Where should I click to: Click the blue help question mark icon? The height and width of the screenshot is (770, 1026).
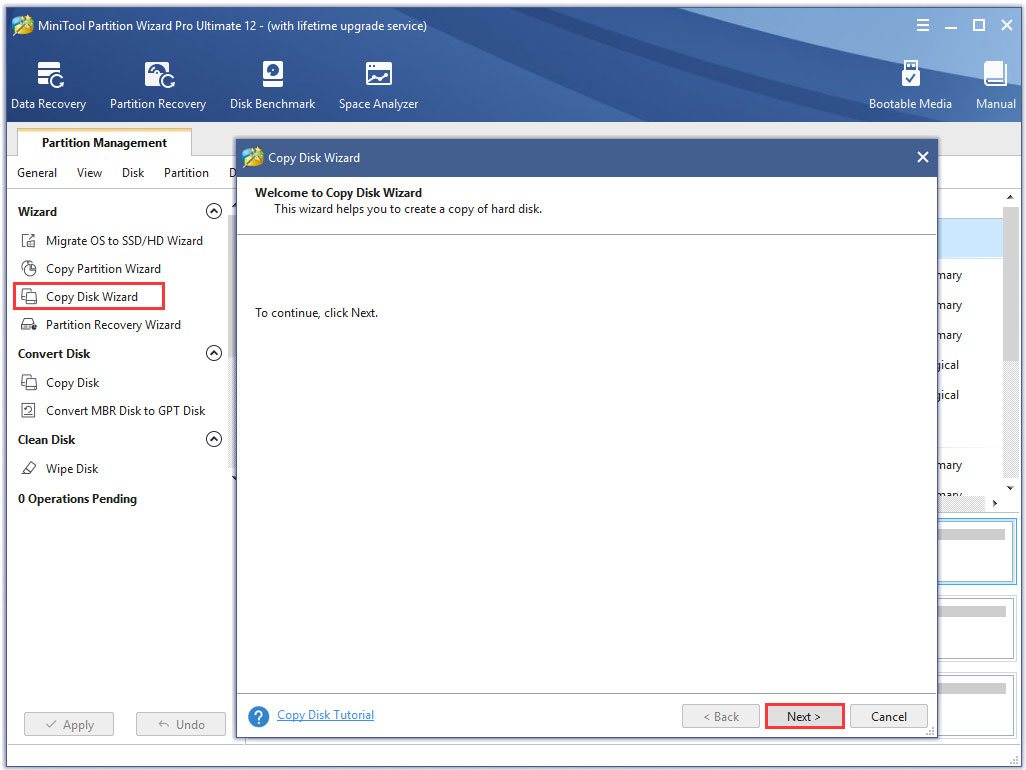[x=258, y=716]
